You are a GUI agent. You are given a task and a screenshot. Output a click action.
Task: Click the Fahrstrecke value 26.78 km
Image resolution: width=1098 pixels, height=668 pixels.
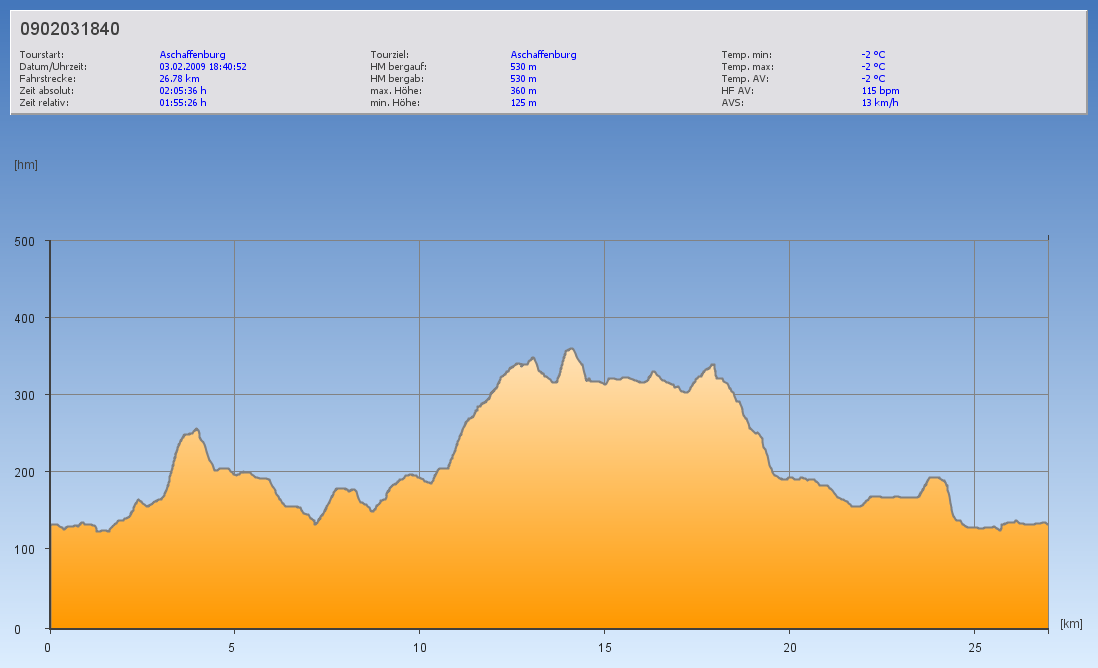(x=179, y=78)
